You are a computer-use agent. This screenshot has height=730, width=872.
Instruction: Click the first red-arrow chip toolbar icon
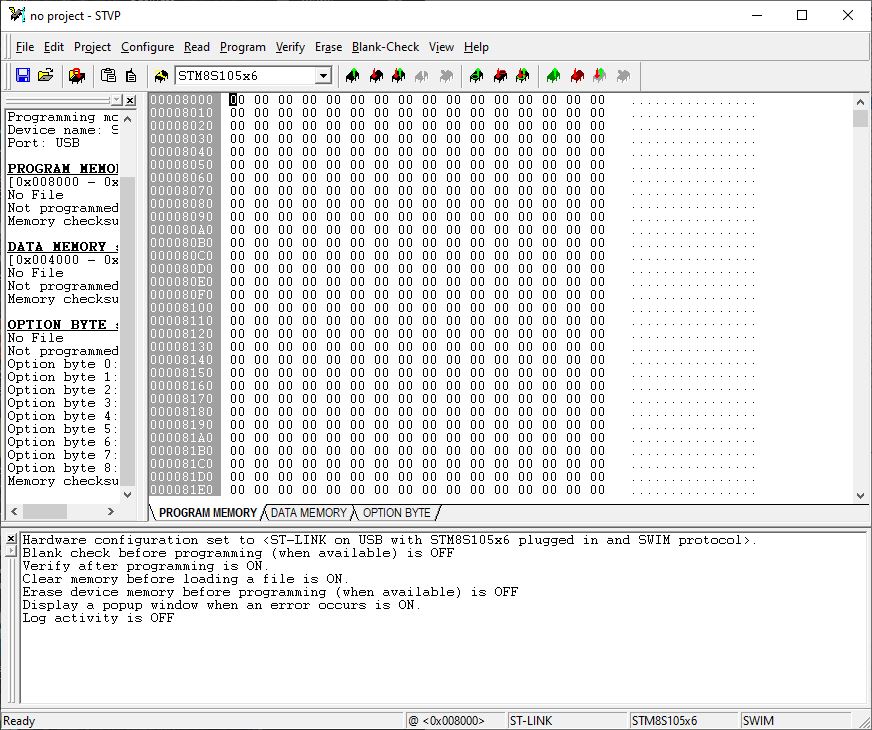point(375,76)
